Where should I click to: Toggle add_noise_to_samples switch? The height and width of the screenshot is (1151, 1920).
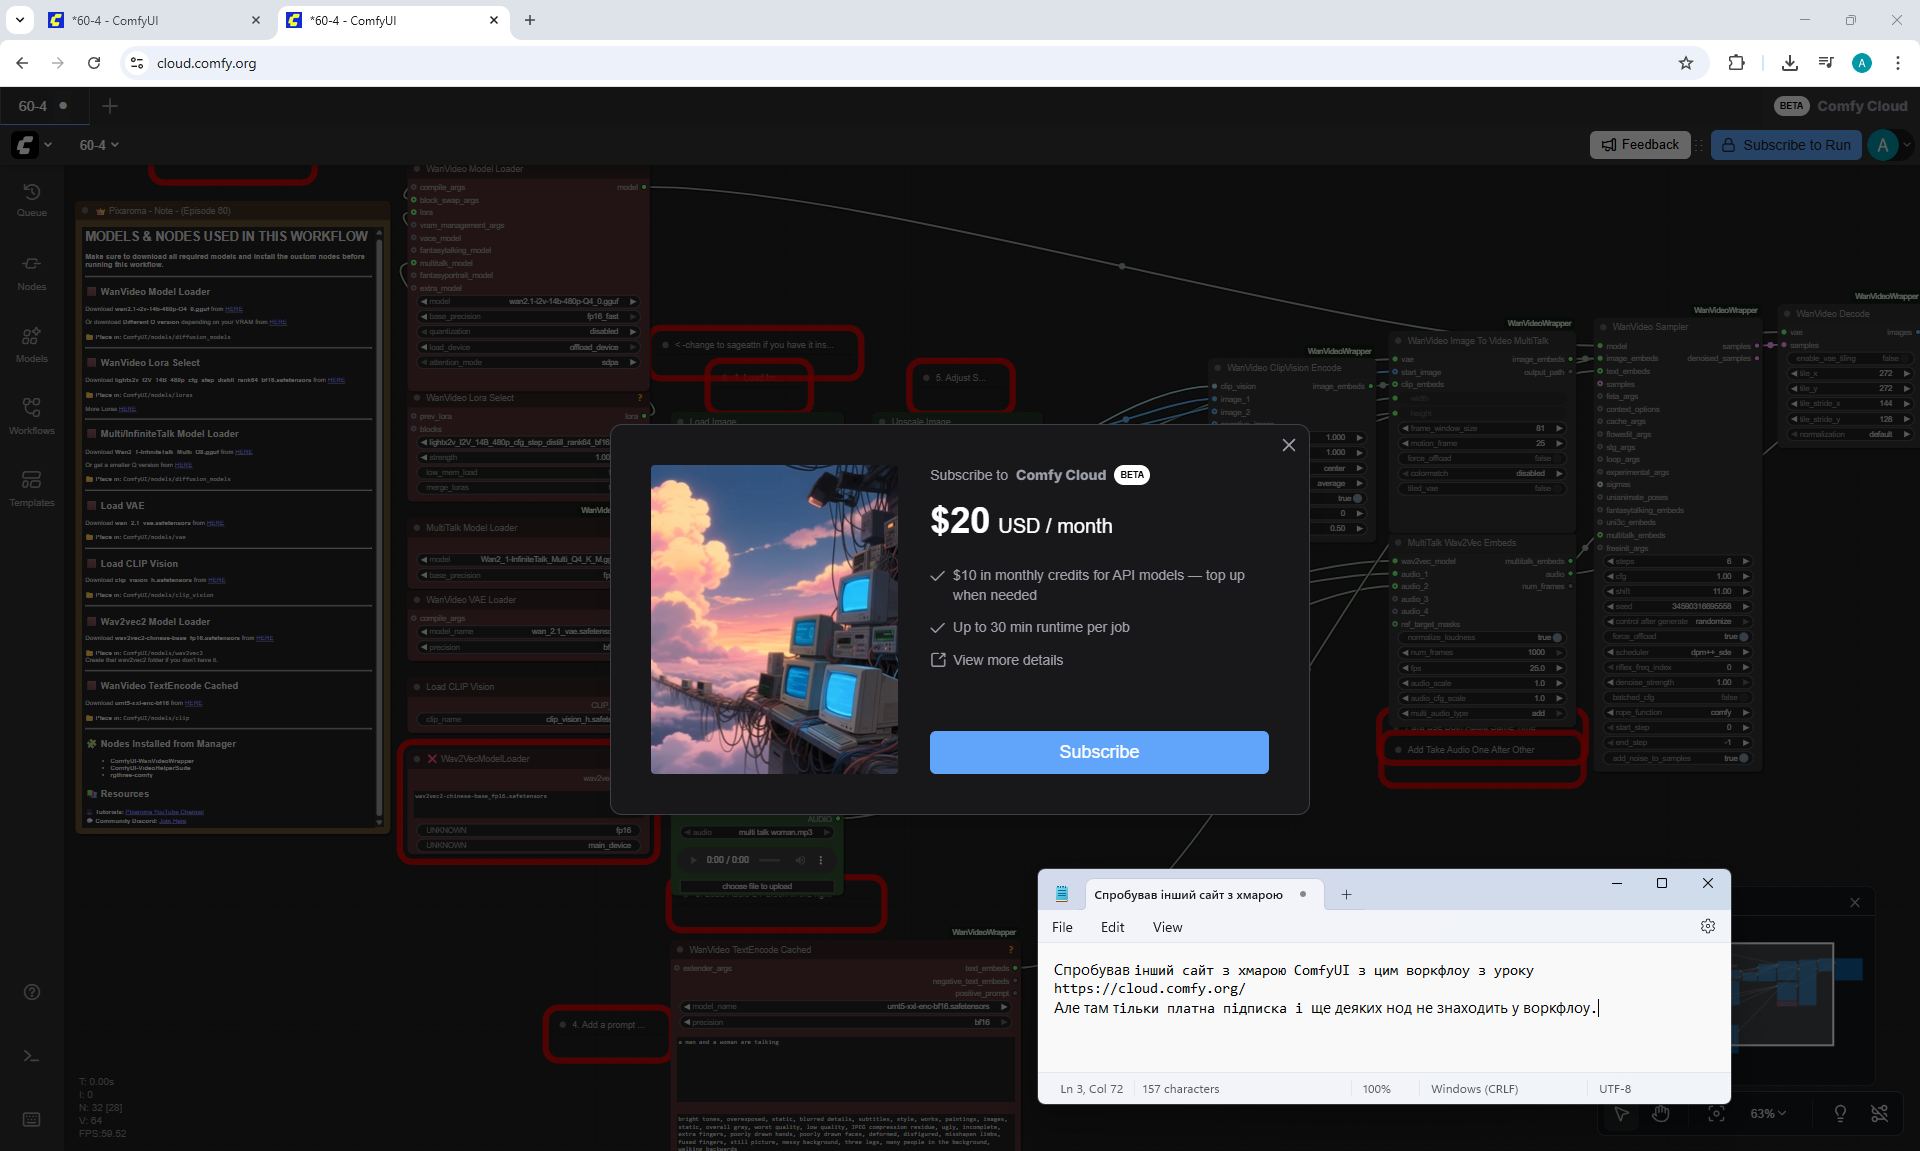tap(1743, 758)
